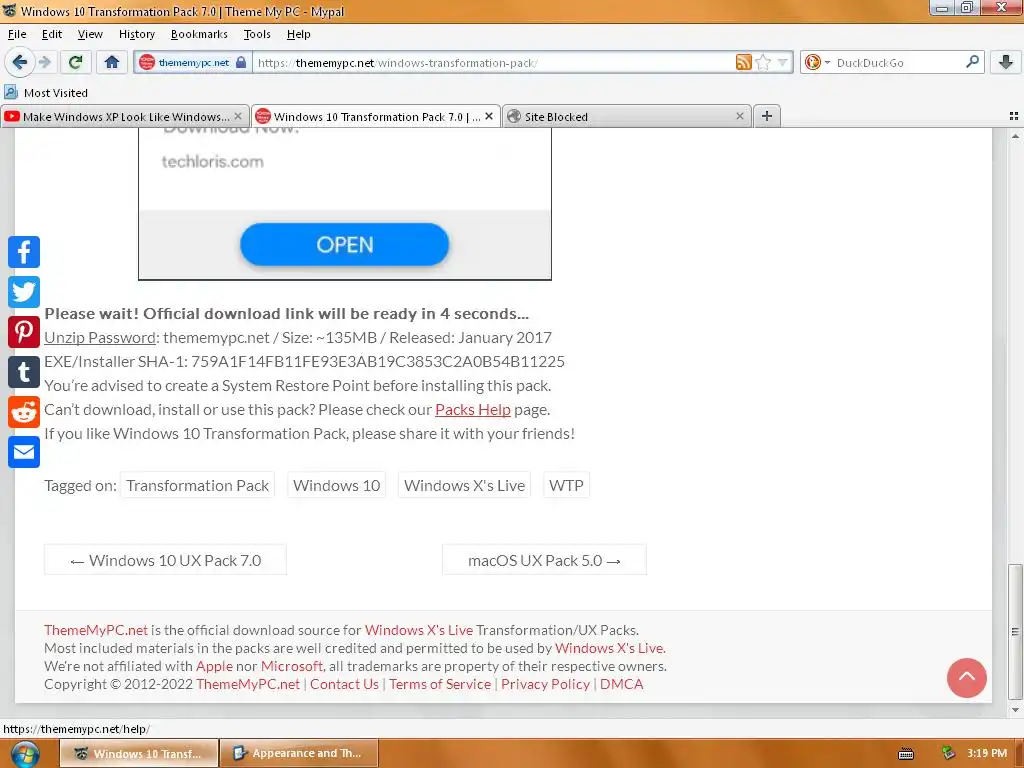
Task: Click the scrollbar down arrow
Action: click(x=1015, y=710)
